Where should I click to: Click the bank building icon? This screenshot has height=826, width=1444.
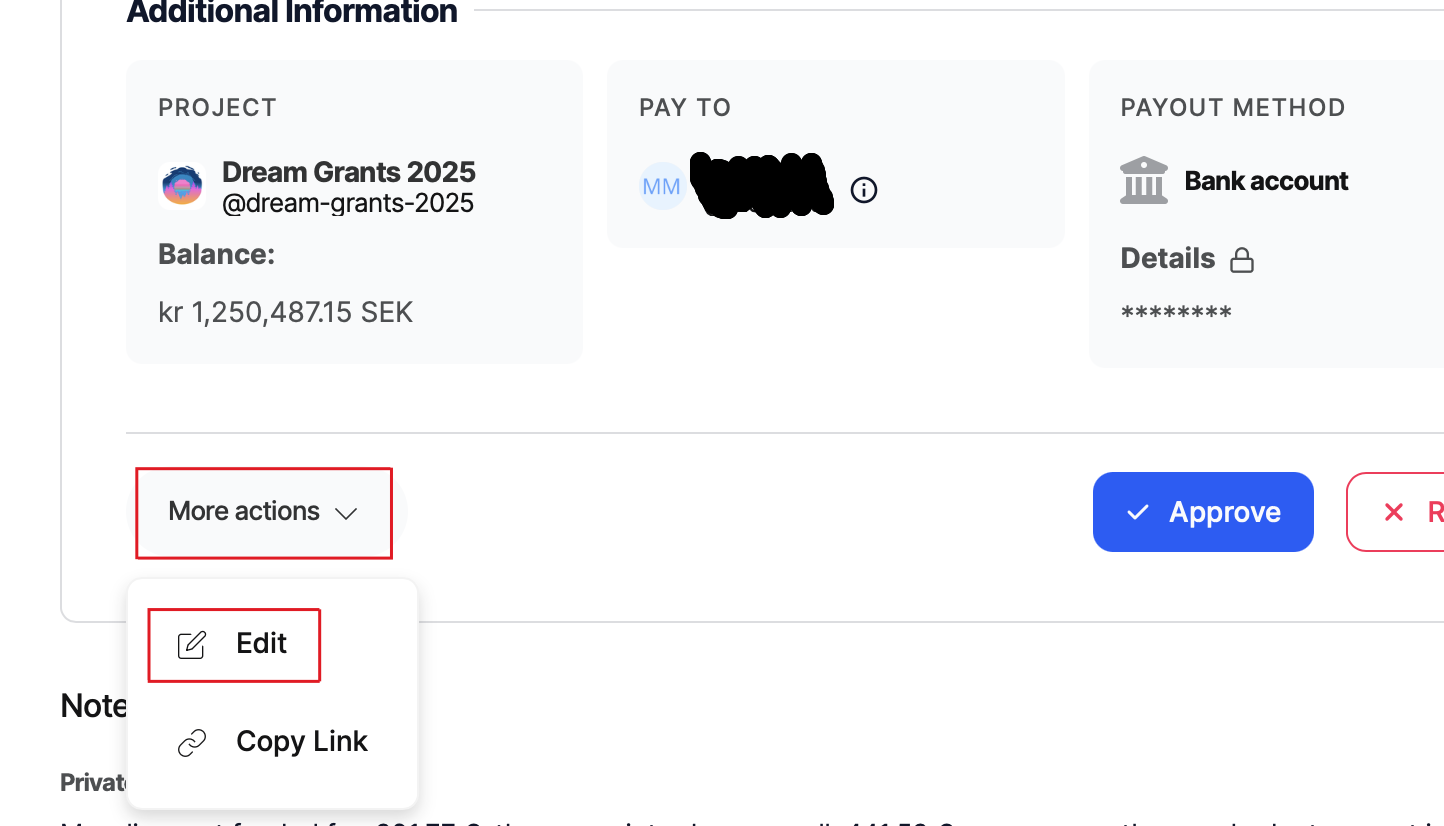coord(1144,181)
